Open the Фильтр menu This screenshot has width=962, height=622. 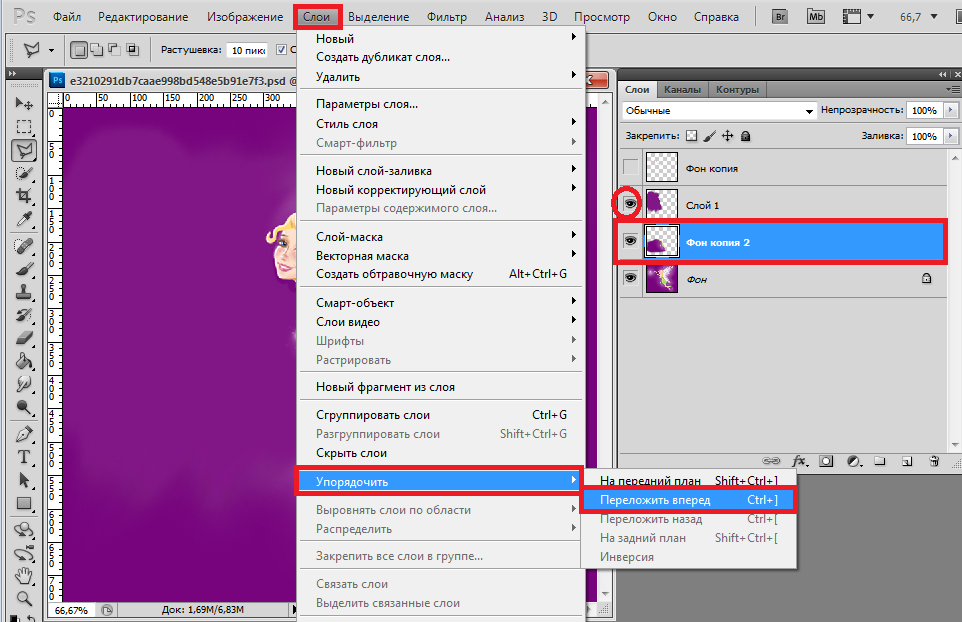click(x=447, y=17)
